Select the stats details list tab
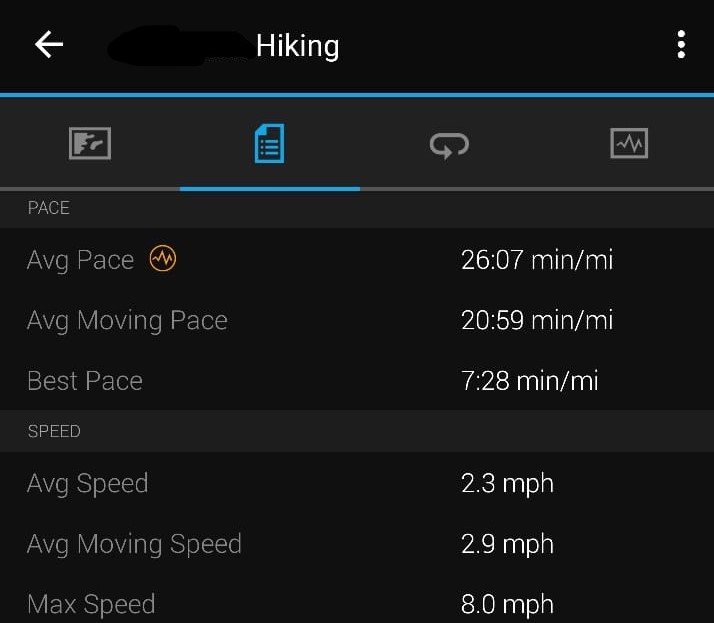The height and width of the screenshot is (623, 714). tap(269, 144)
